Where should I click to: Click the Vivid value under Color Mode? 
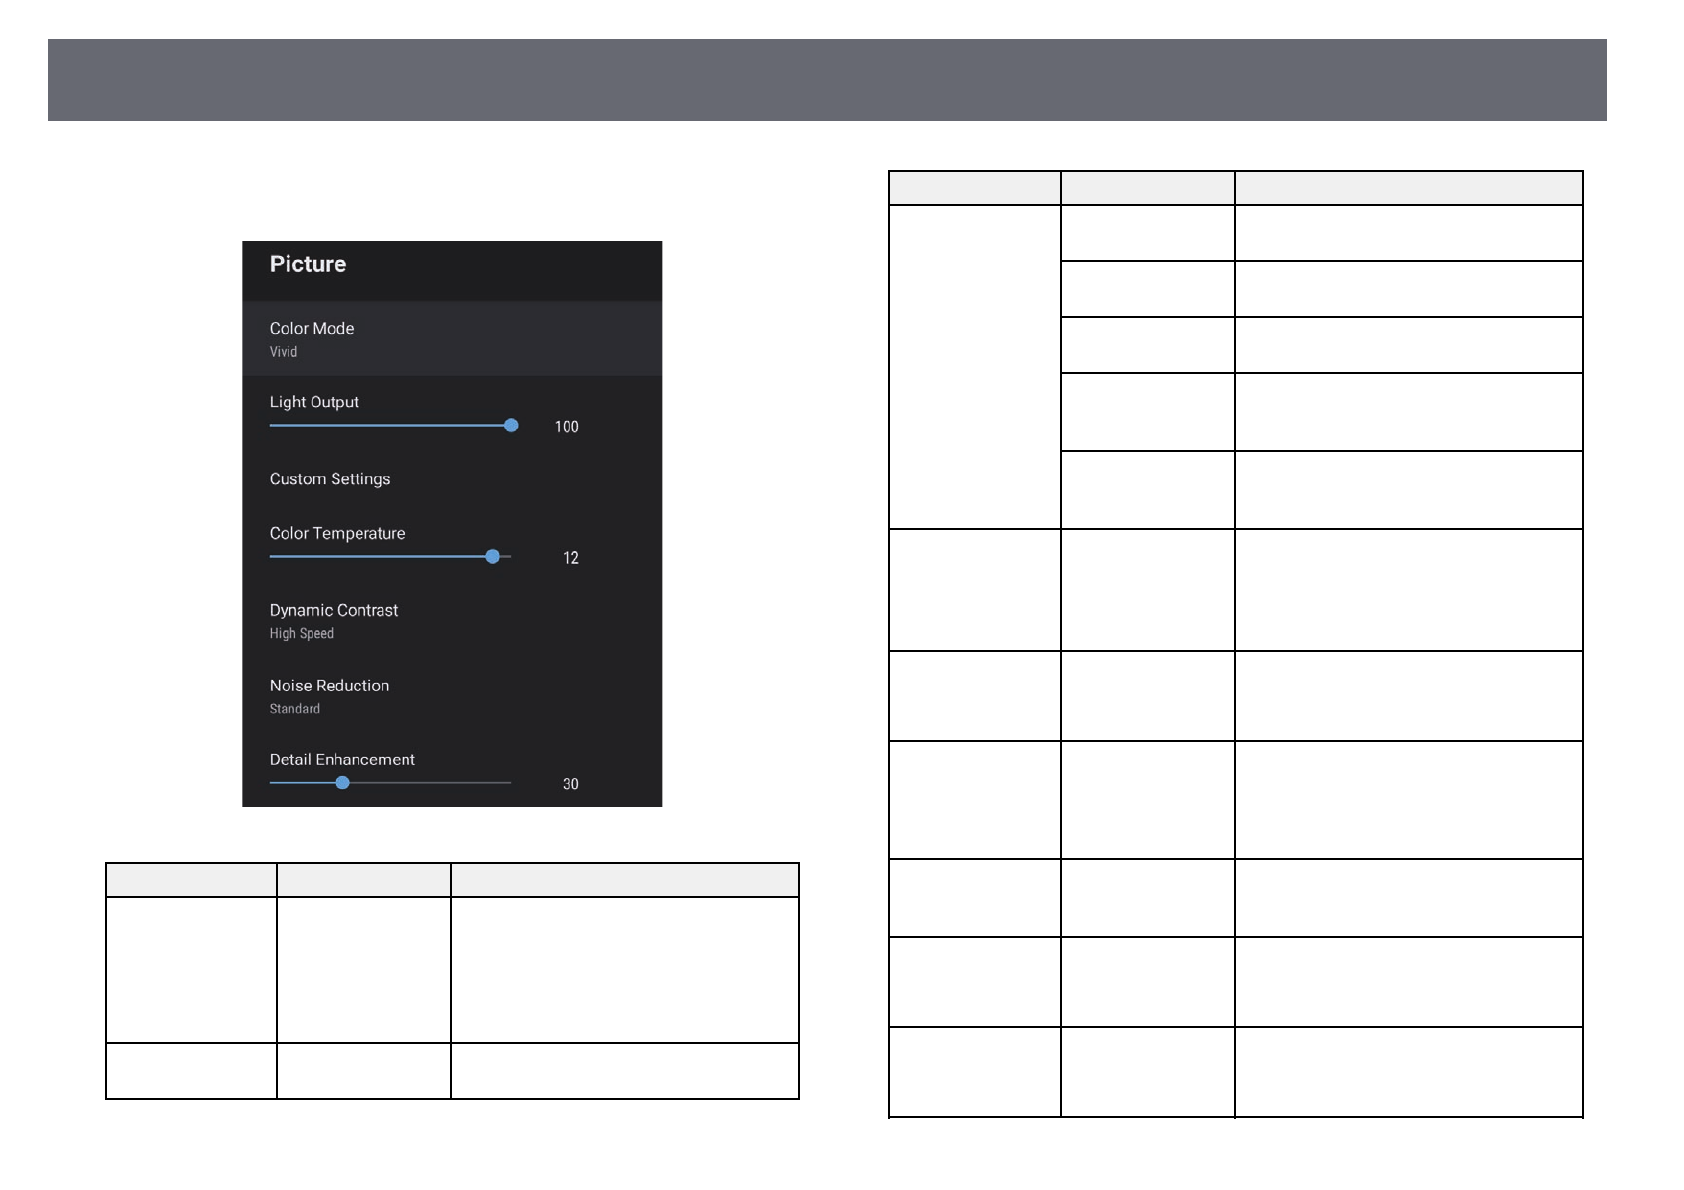click(x=283, y=352)
